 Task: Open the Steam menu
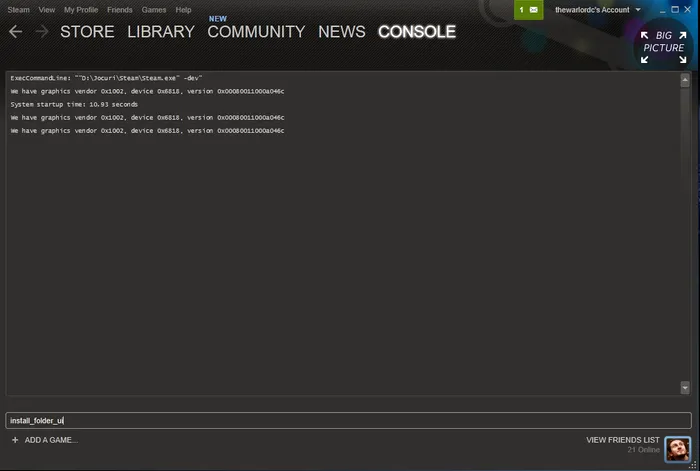point(18,10)
